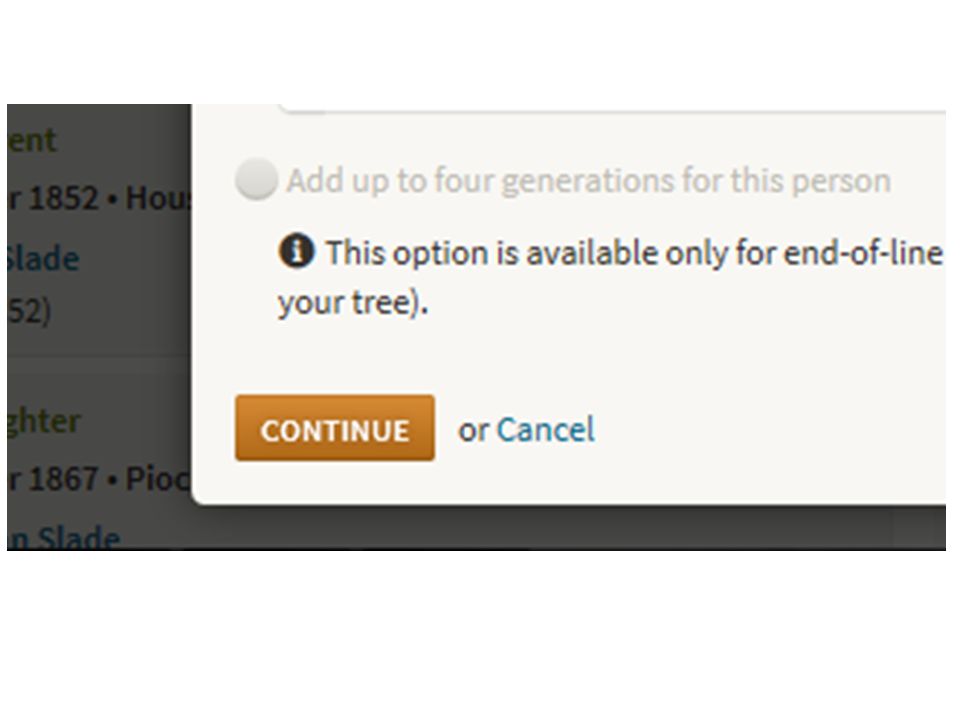Viewport: 960px width, 720px height.
Task: Click the input box edge atop dialog
Action: click(612, 110)
